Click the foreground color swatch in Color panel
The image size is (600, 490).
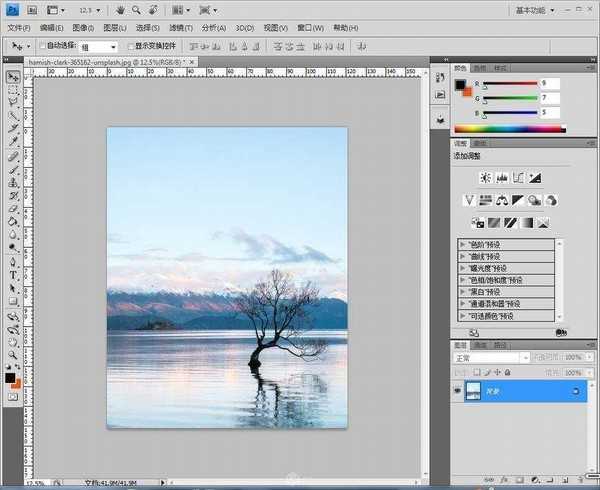point(460,84)
